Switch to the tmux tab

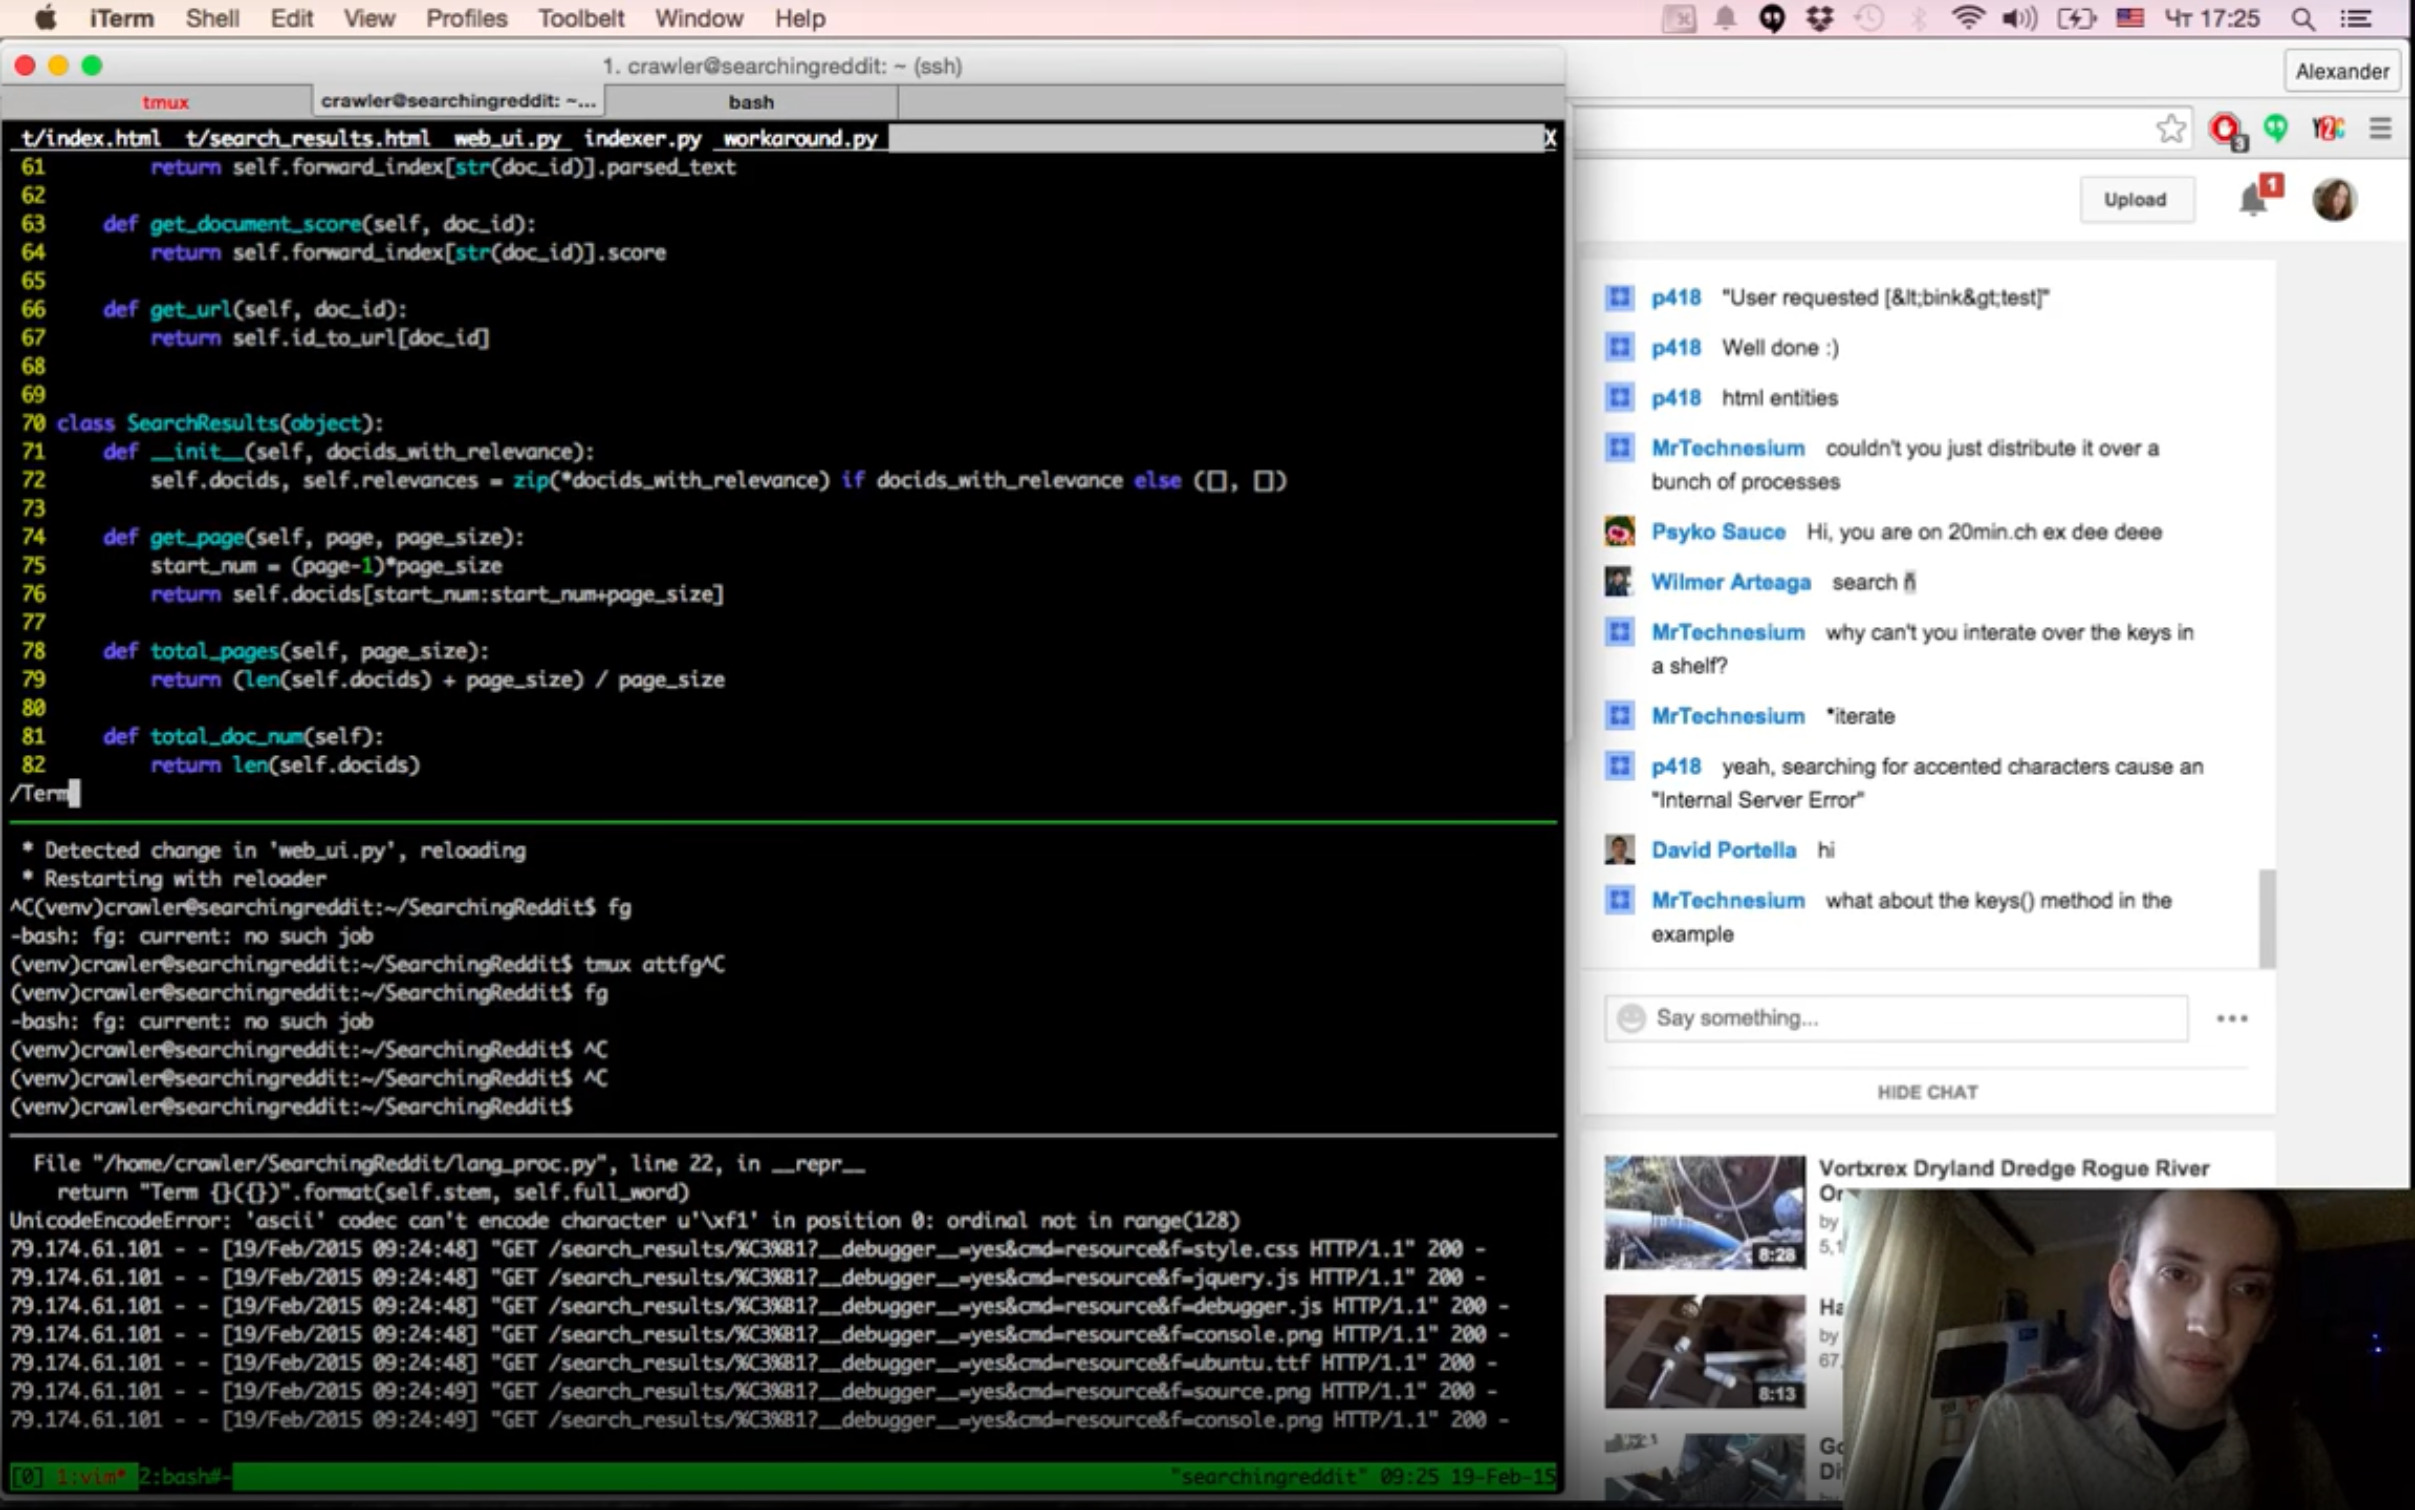pos(165,102)
